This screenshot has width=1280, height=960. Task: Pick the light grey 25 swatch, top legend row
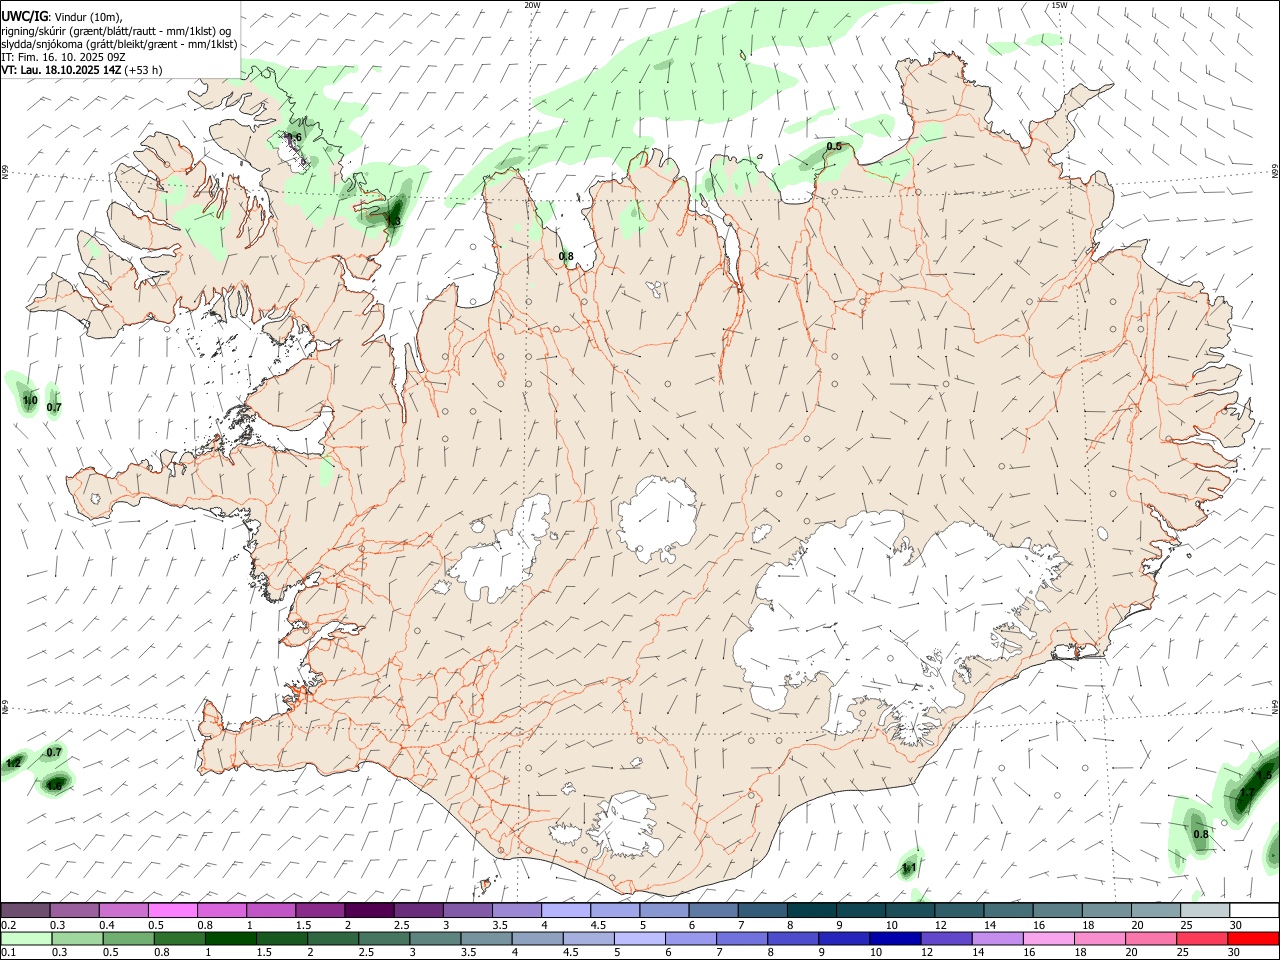tap(1205, 911)
